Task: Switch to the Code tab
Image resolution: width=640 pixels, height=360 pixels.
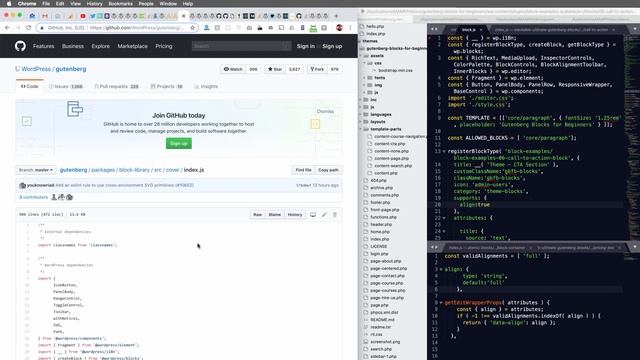Action: pos(30,87)
